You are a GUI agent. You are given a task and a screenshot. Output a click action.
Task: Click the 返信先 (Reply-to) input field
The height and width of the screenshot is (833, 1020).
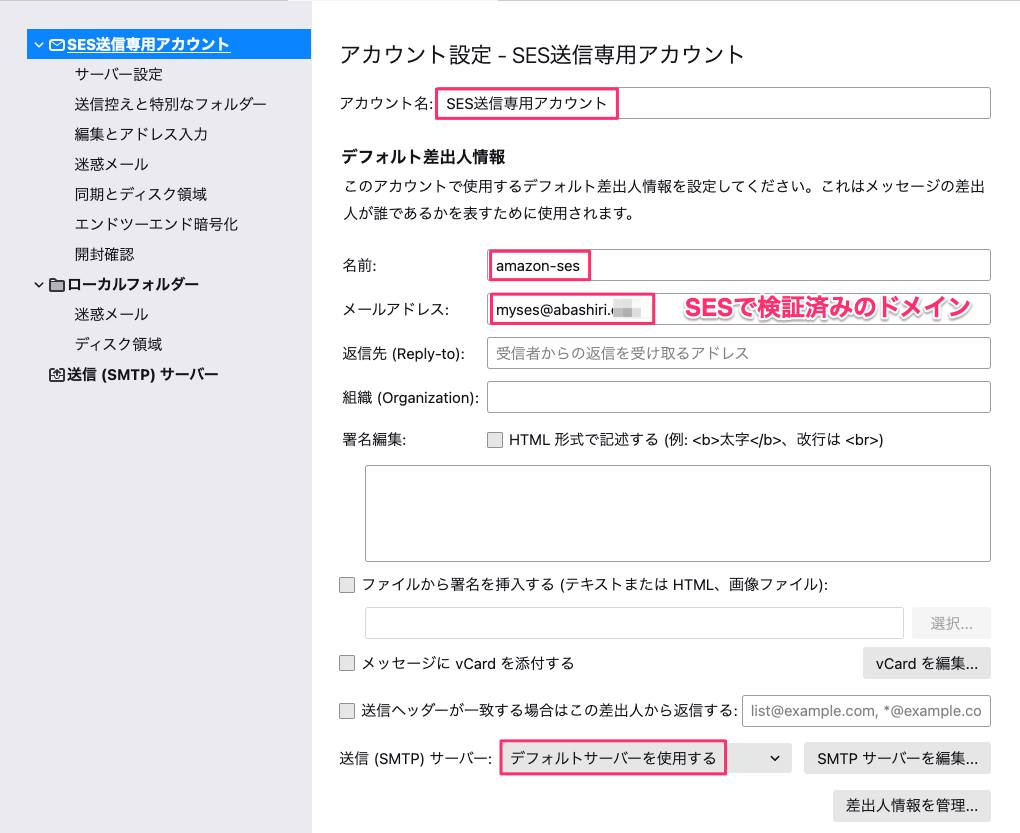point(738,353)
